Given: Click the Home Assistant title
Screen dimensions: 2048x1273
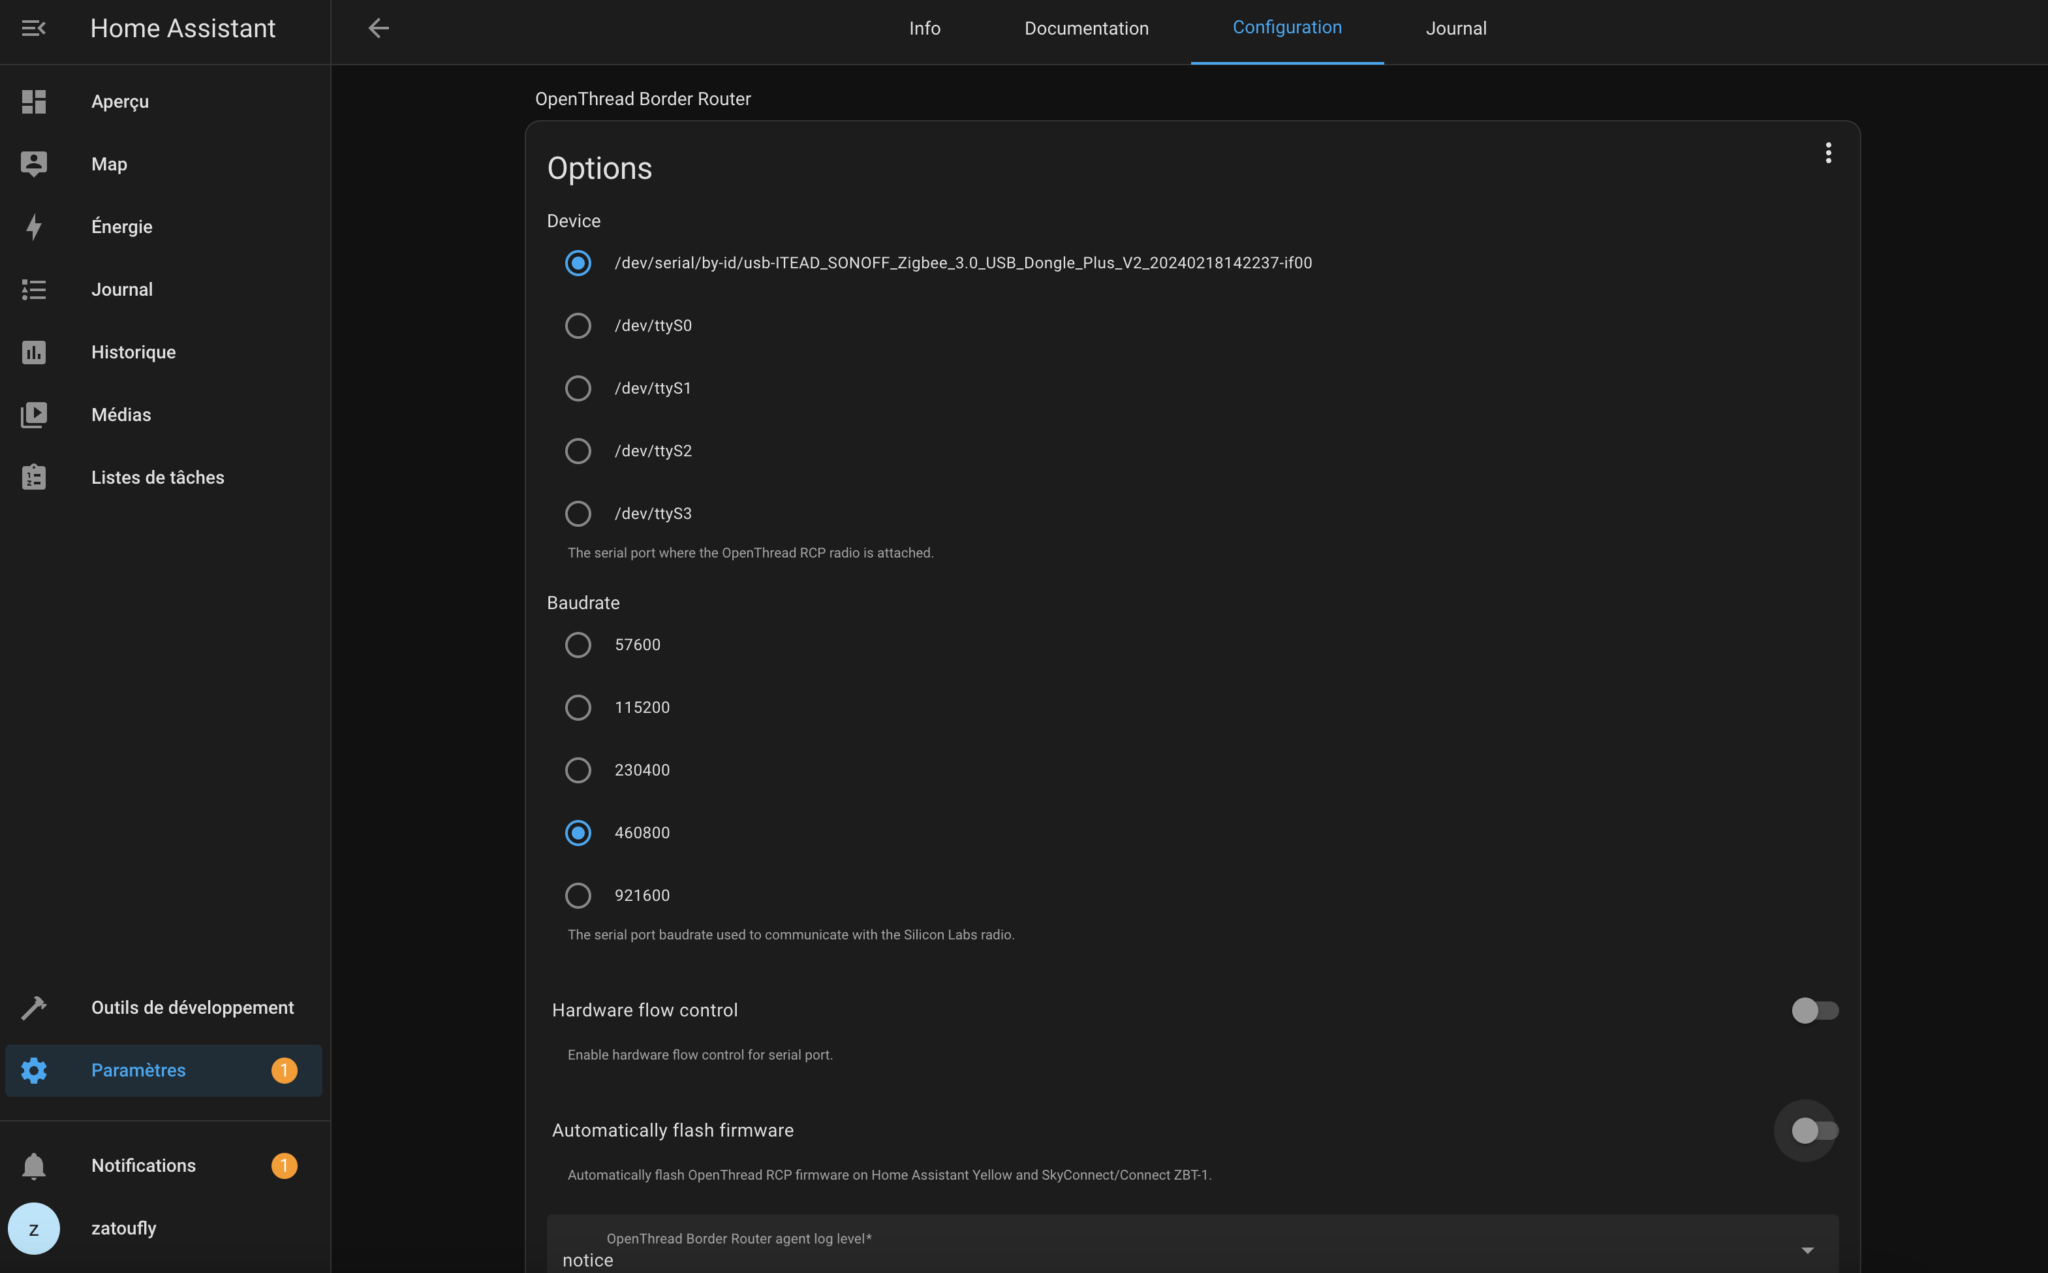Looking at the screenshot, I should point(183,28).
